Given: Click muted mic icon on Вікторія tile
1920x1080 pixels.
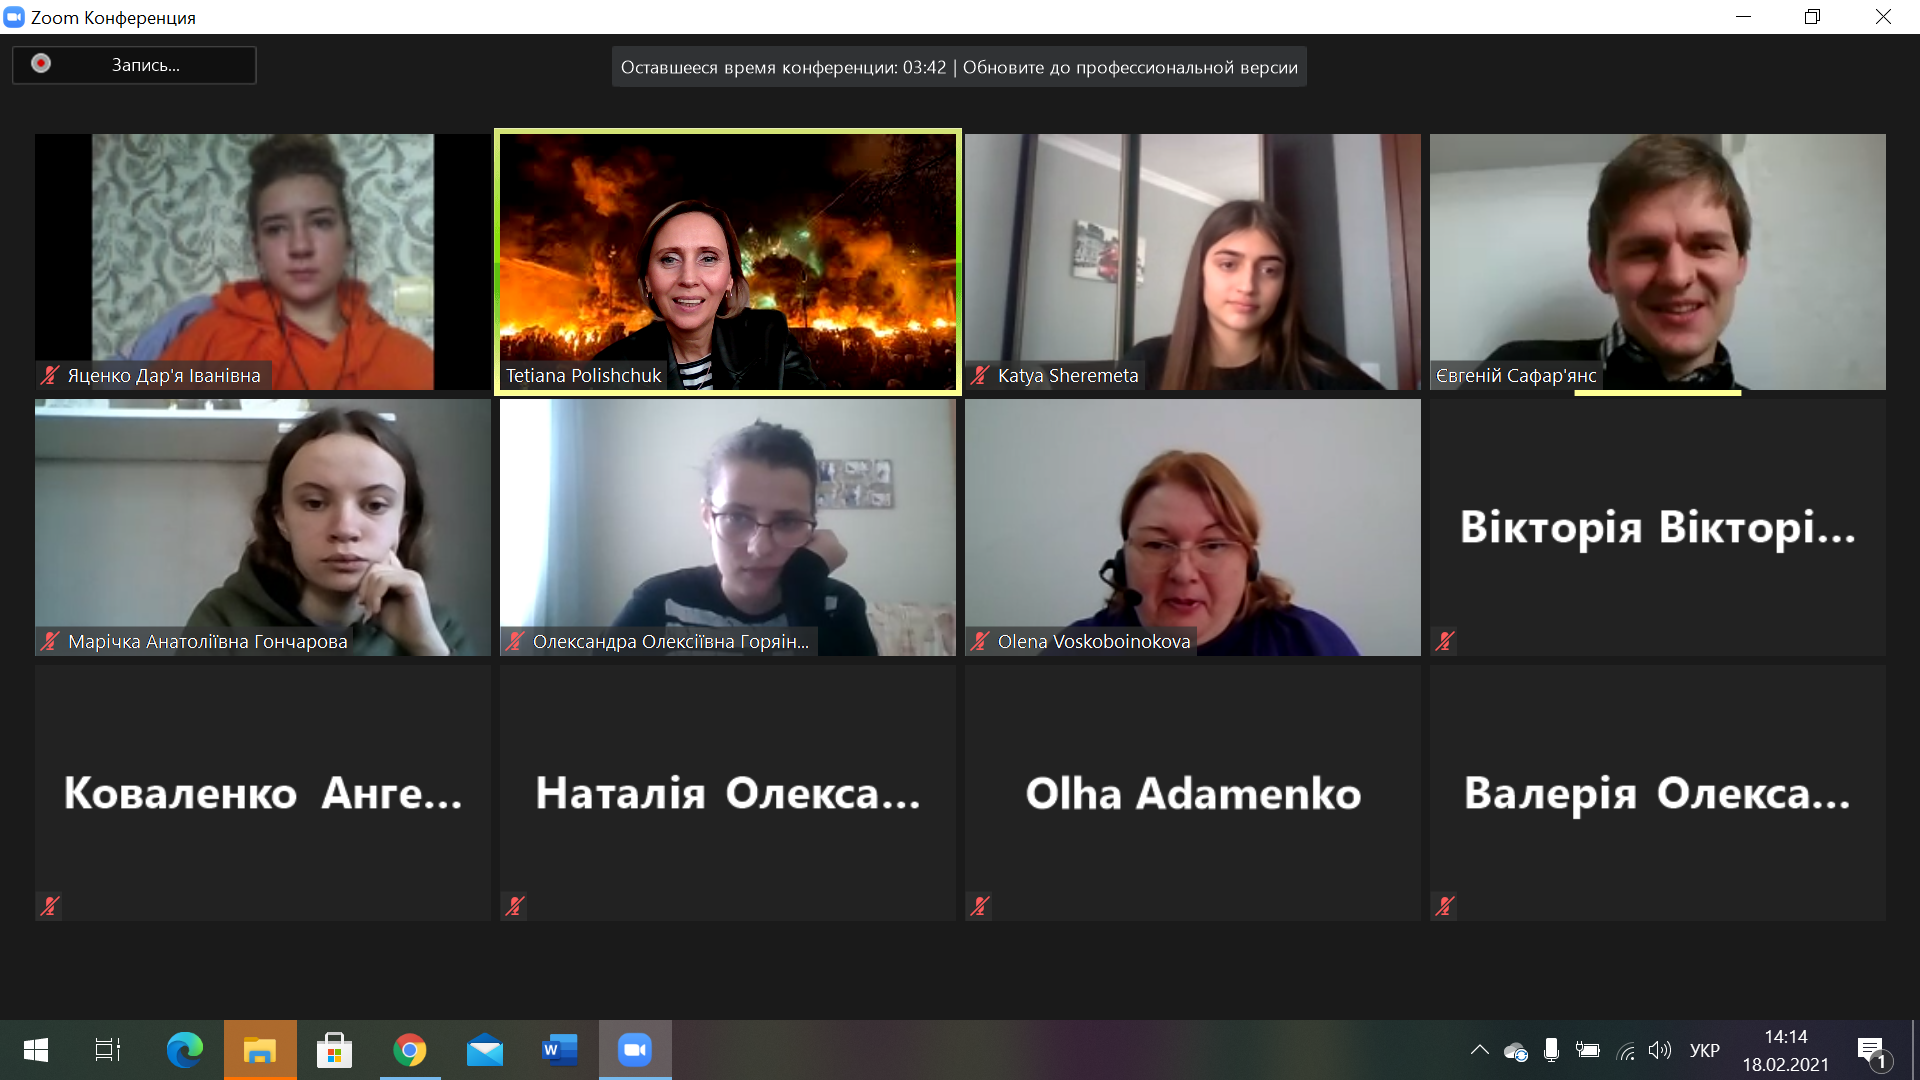Looking at the screenshot, I should (x=1444, y=642).
